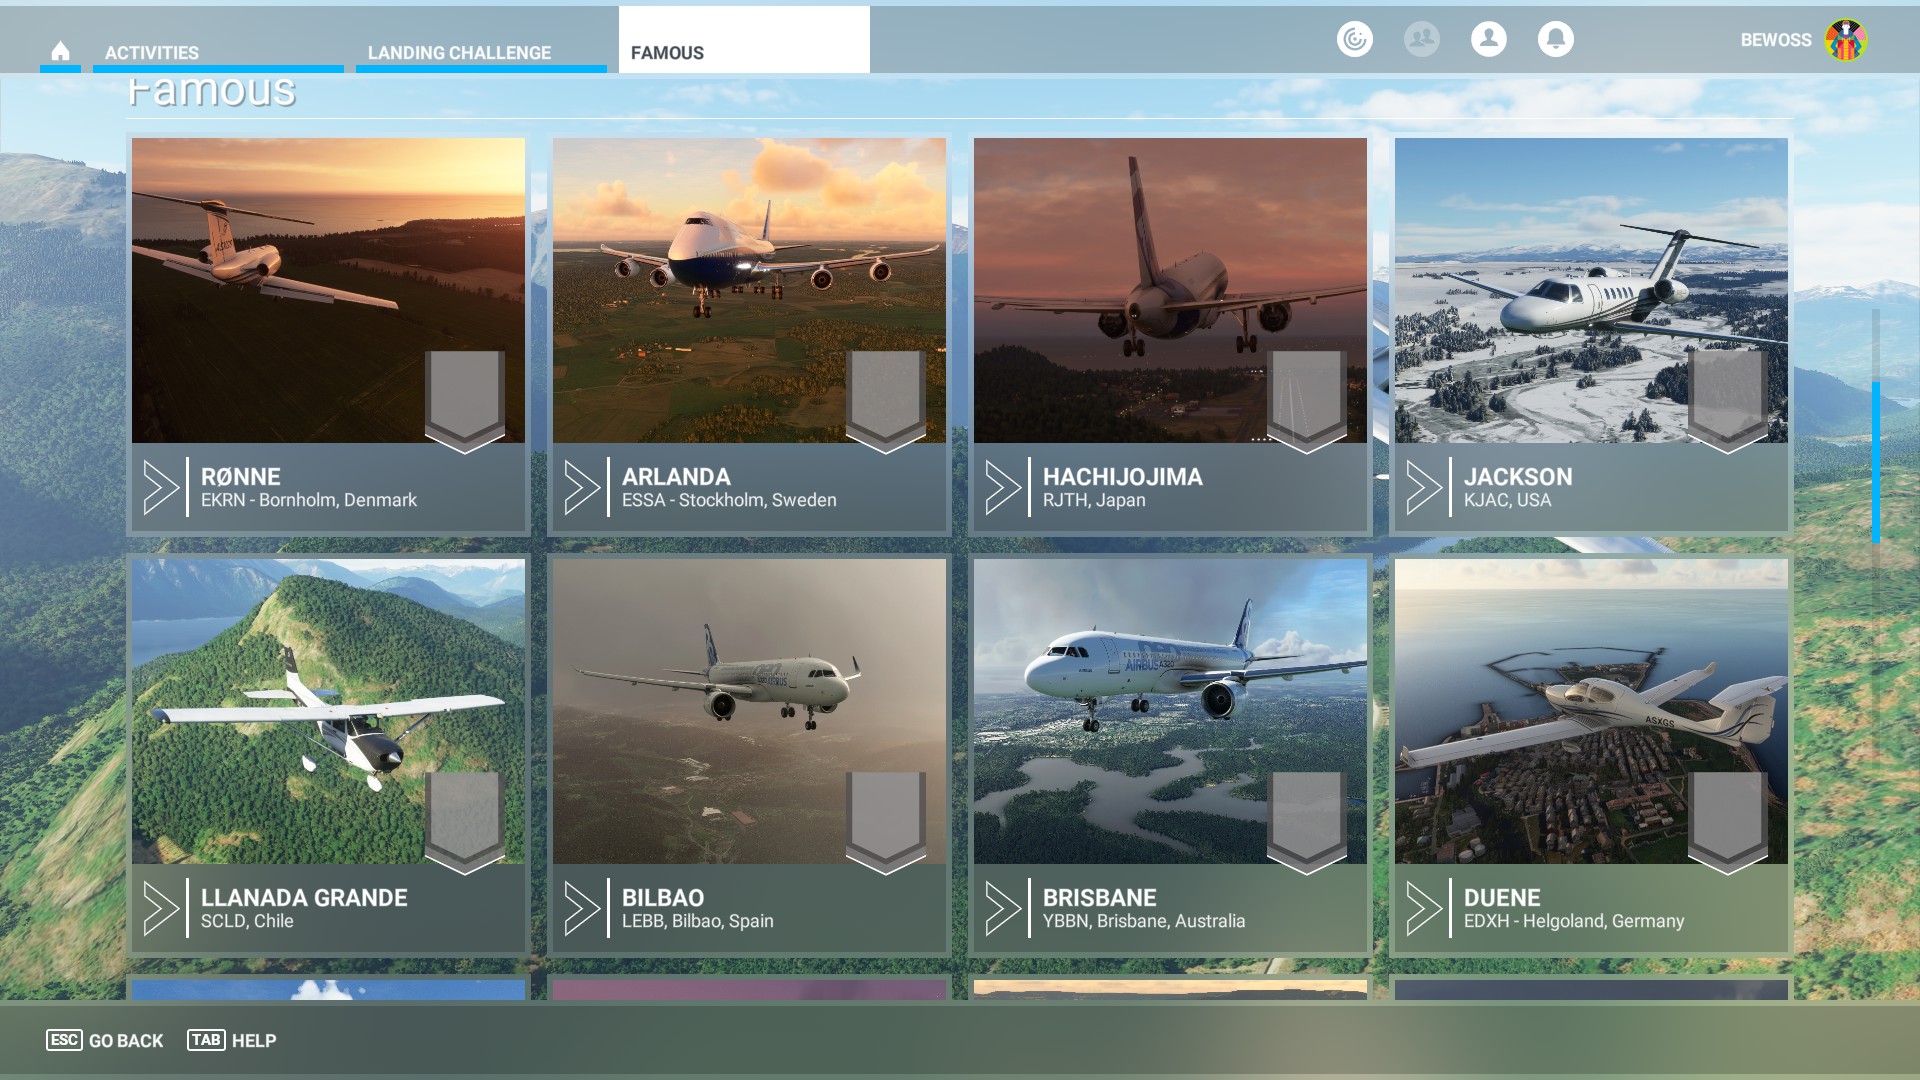Open the Arlanda 747 thumbnail
1920x1080 pixels.
tap(749, 290)
